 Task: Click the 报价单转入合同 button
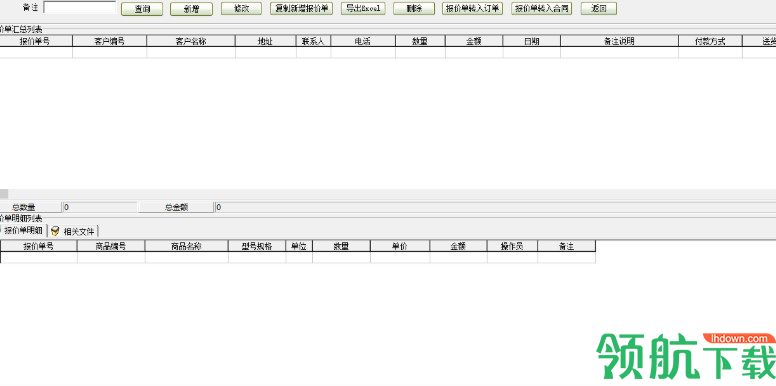[542, 8]
